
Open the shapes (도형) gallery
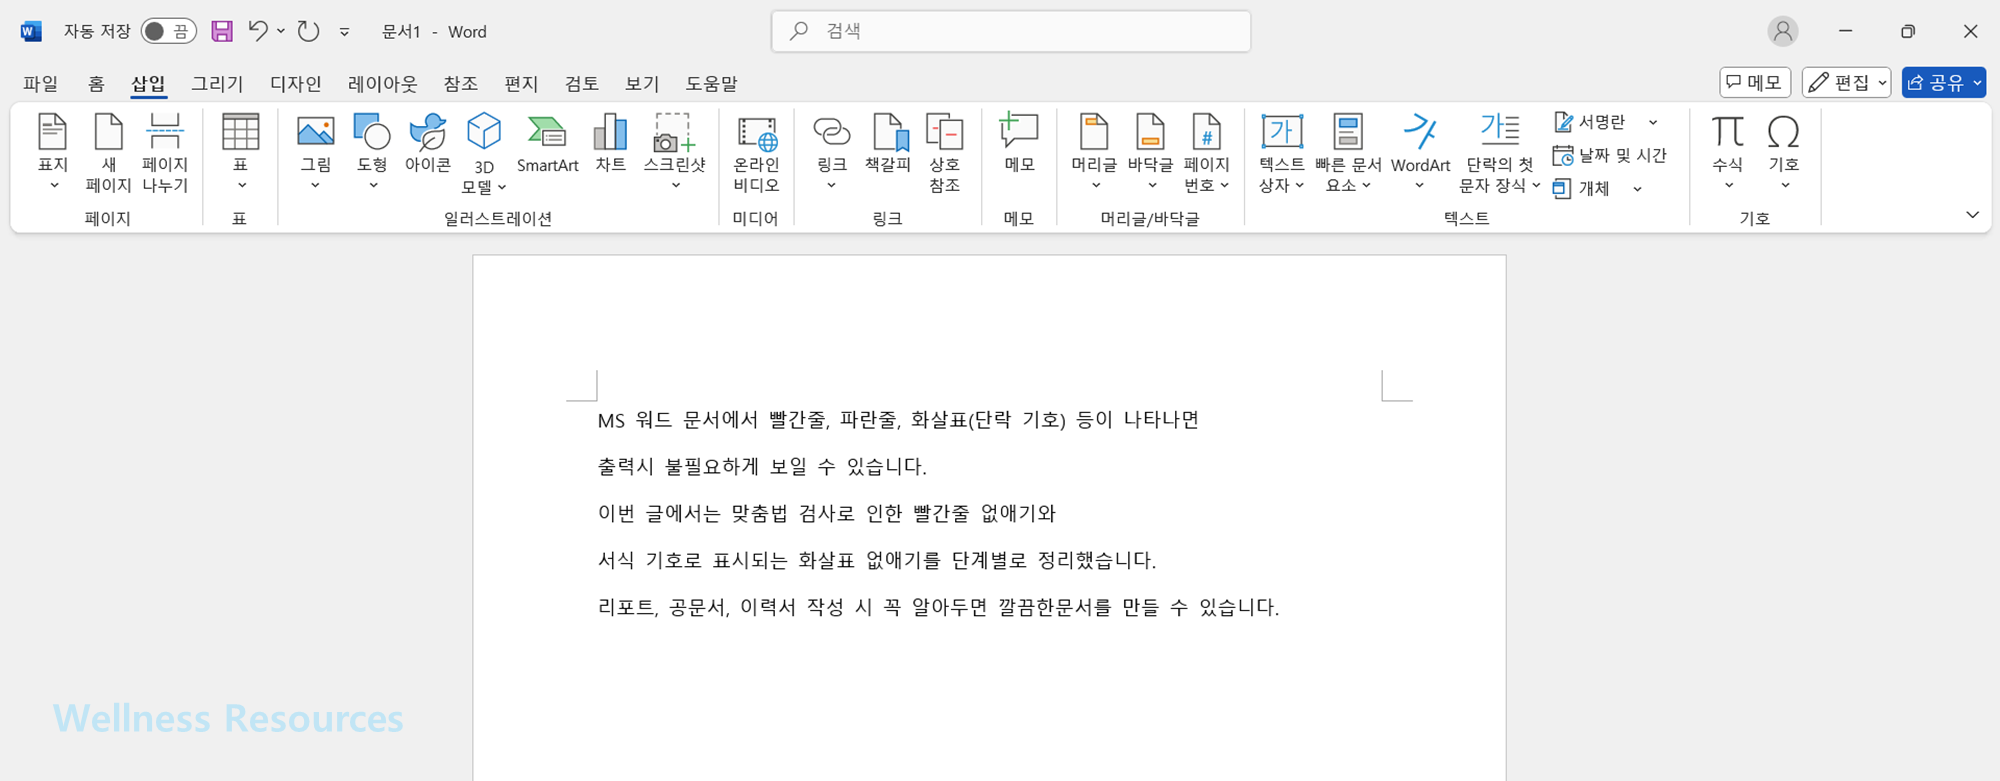tap(372, 152)
